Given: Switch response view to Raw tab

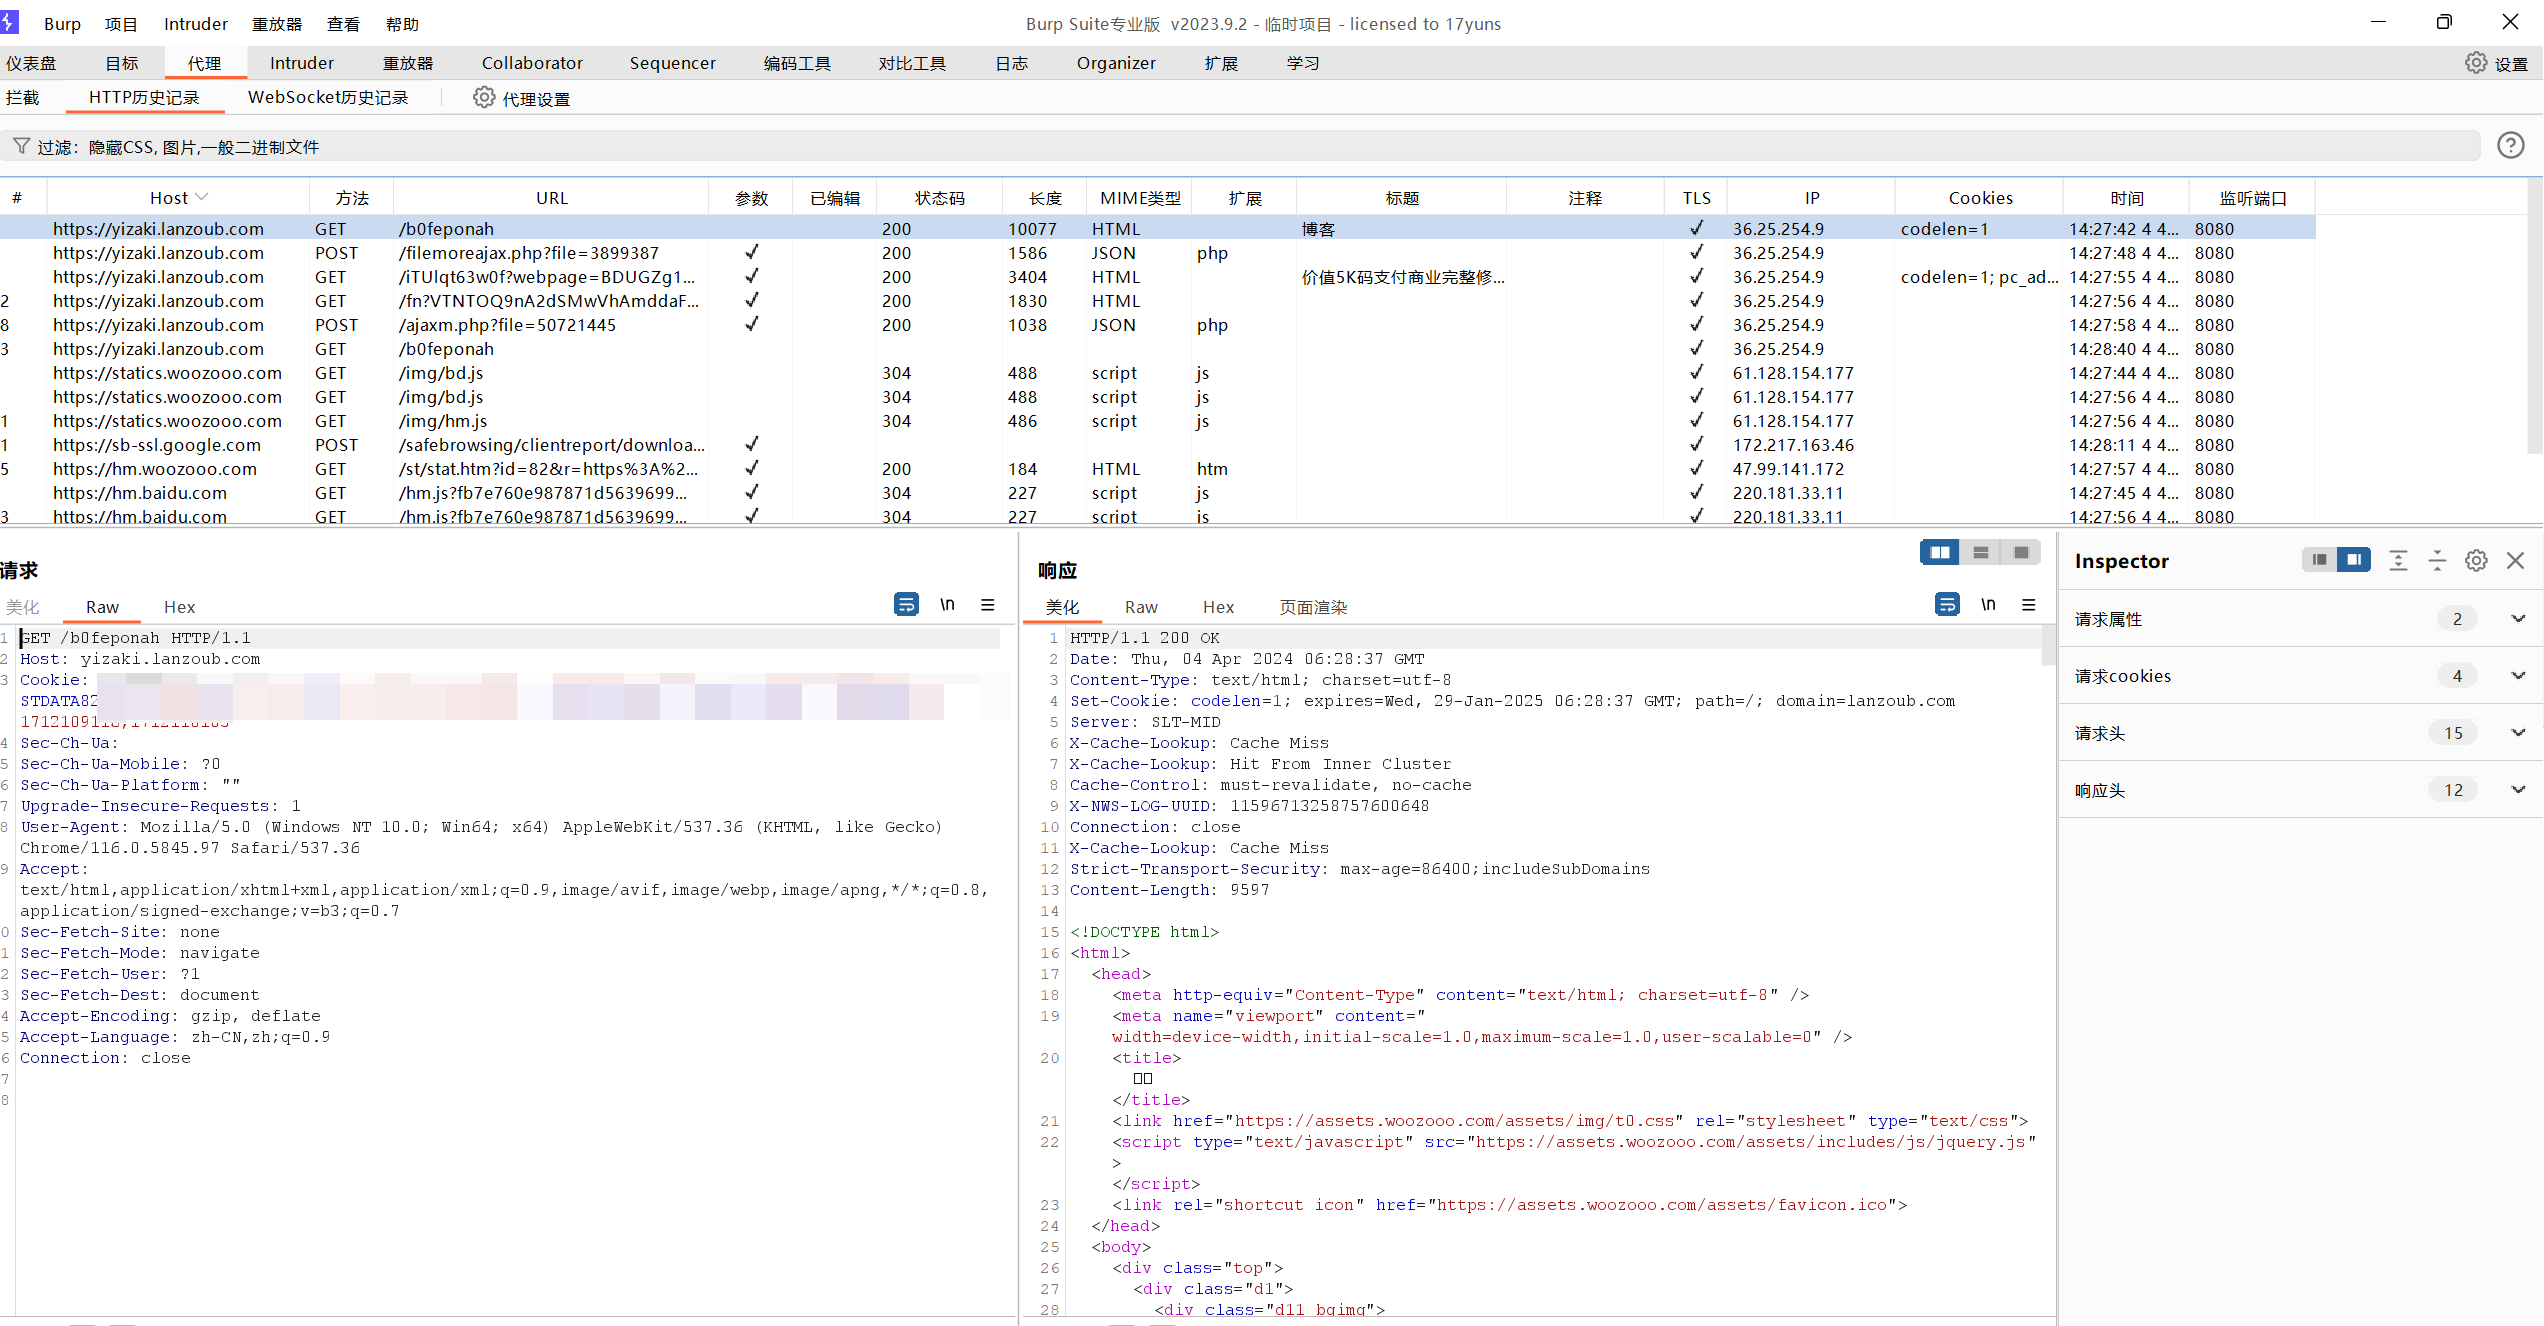Looking at the screenshot, I should (x=1141, y=607).
